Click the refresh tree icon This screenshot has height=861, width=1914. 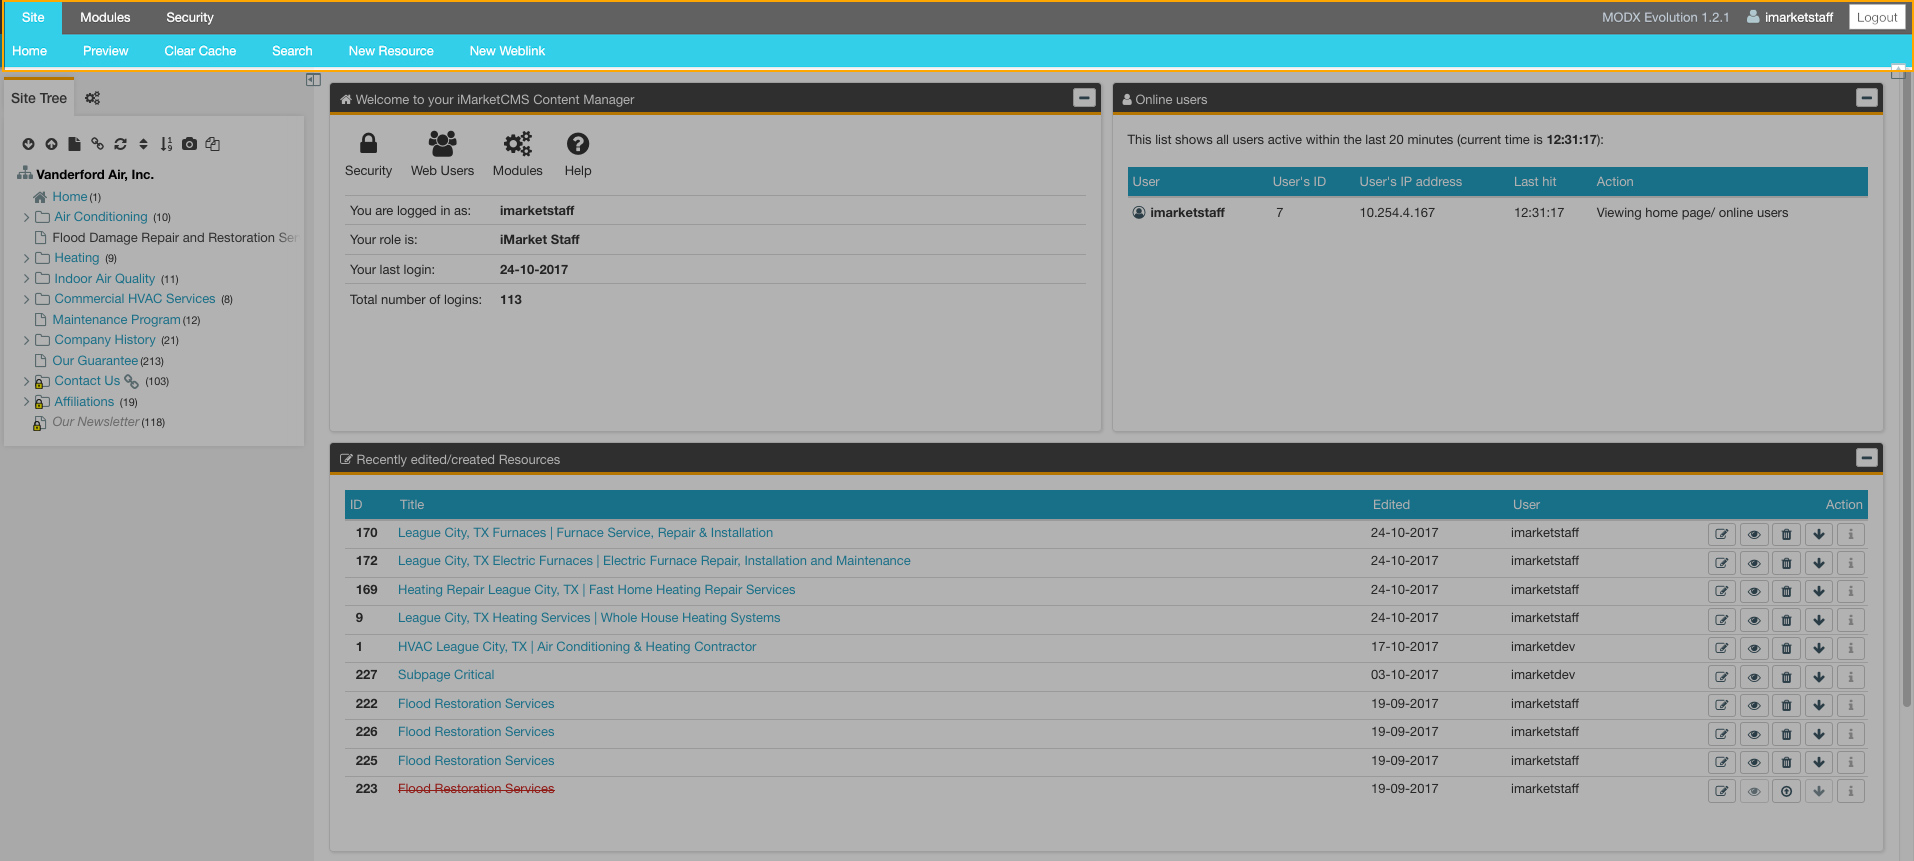pyautogui.click(x=120, y=144)
